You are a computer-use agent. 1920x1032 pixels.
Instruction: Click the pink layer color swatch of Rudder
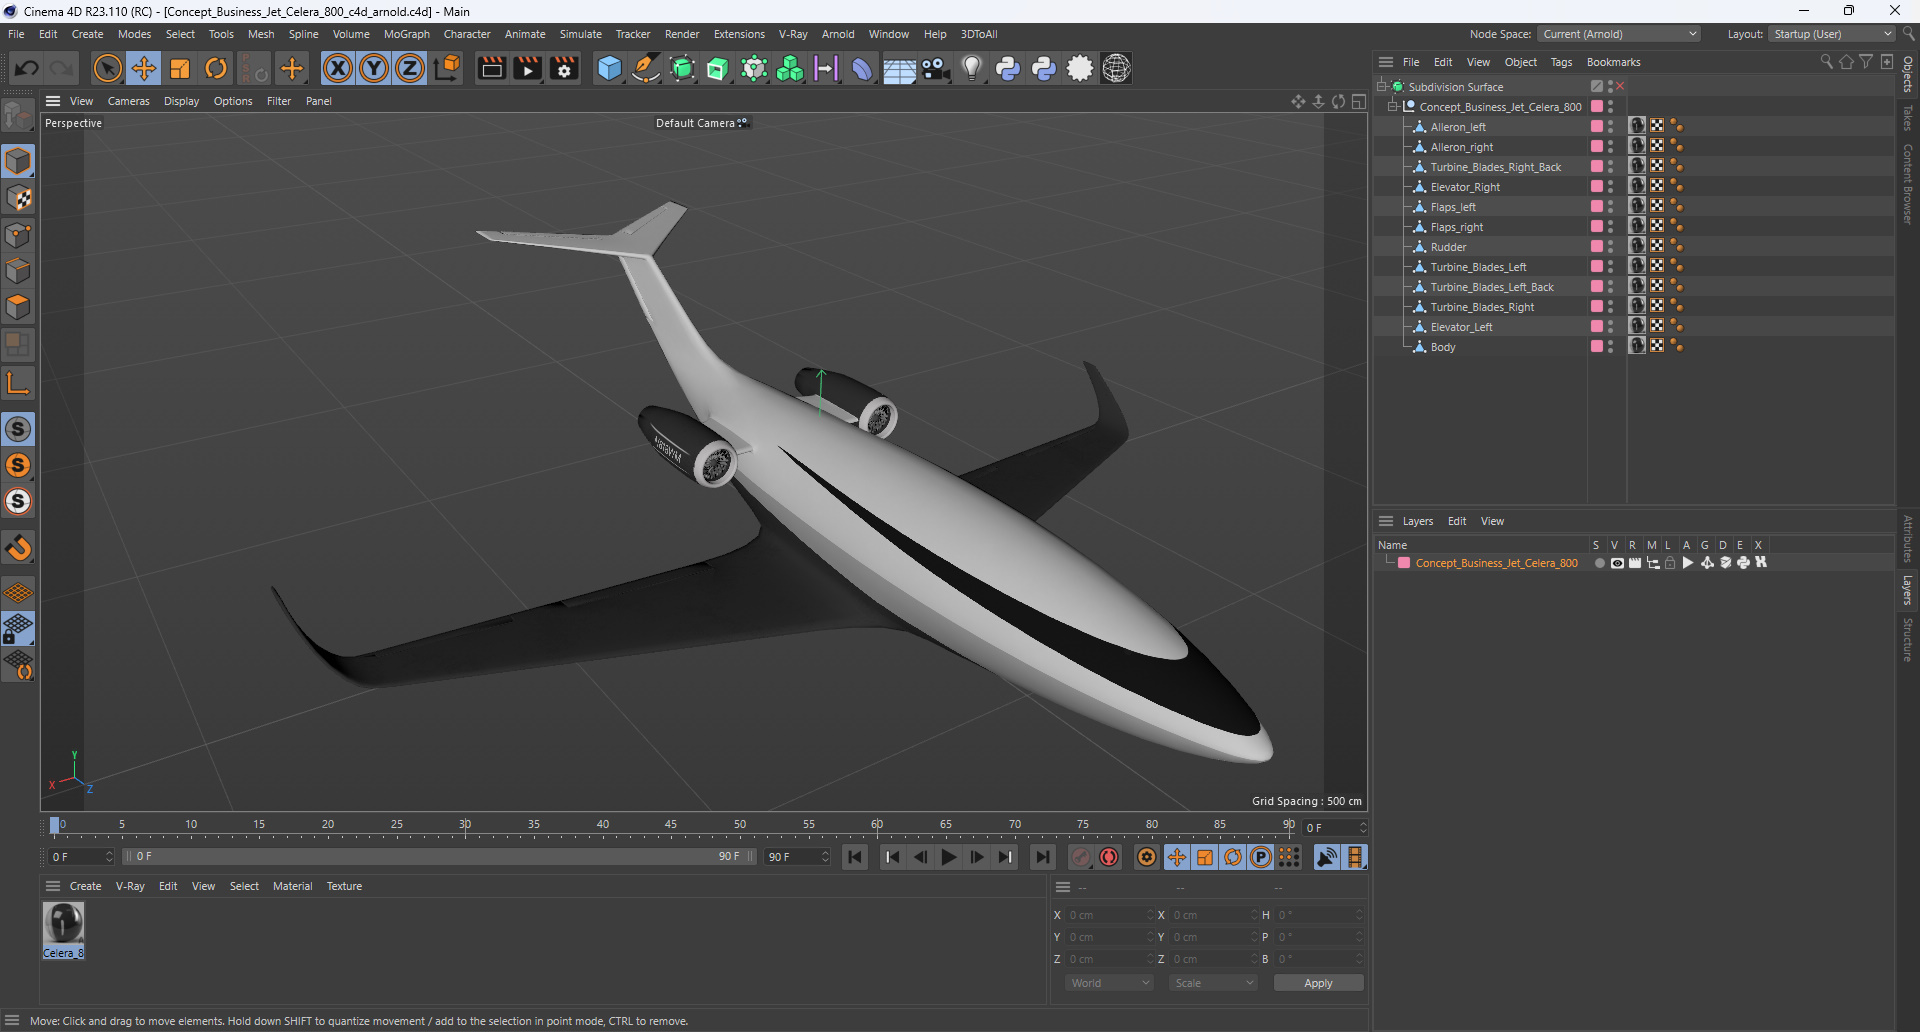pyautogui.click(x=1597, y=247)
